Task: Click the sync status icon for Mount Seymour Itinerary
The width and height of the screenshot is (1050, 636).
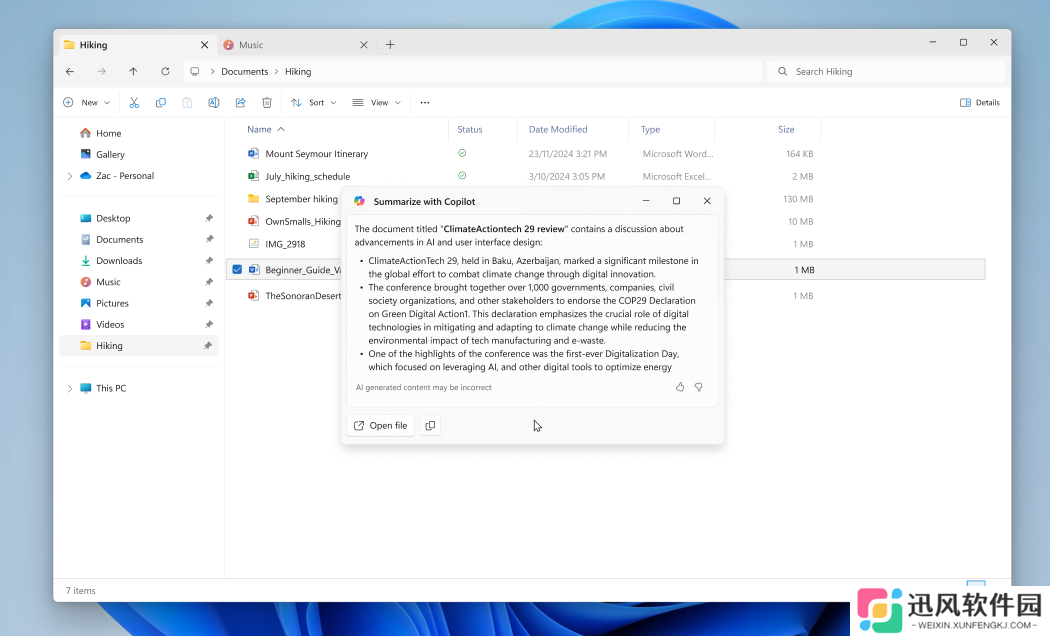Action: pos(462,153)
